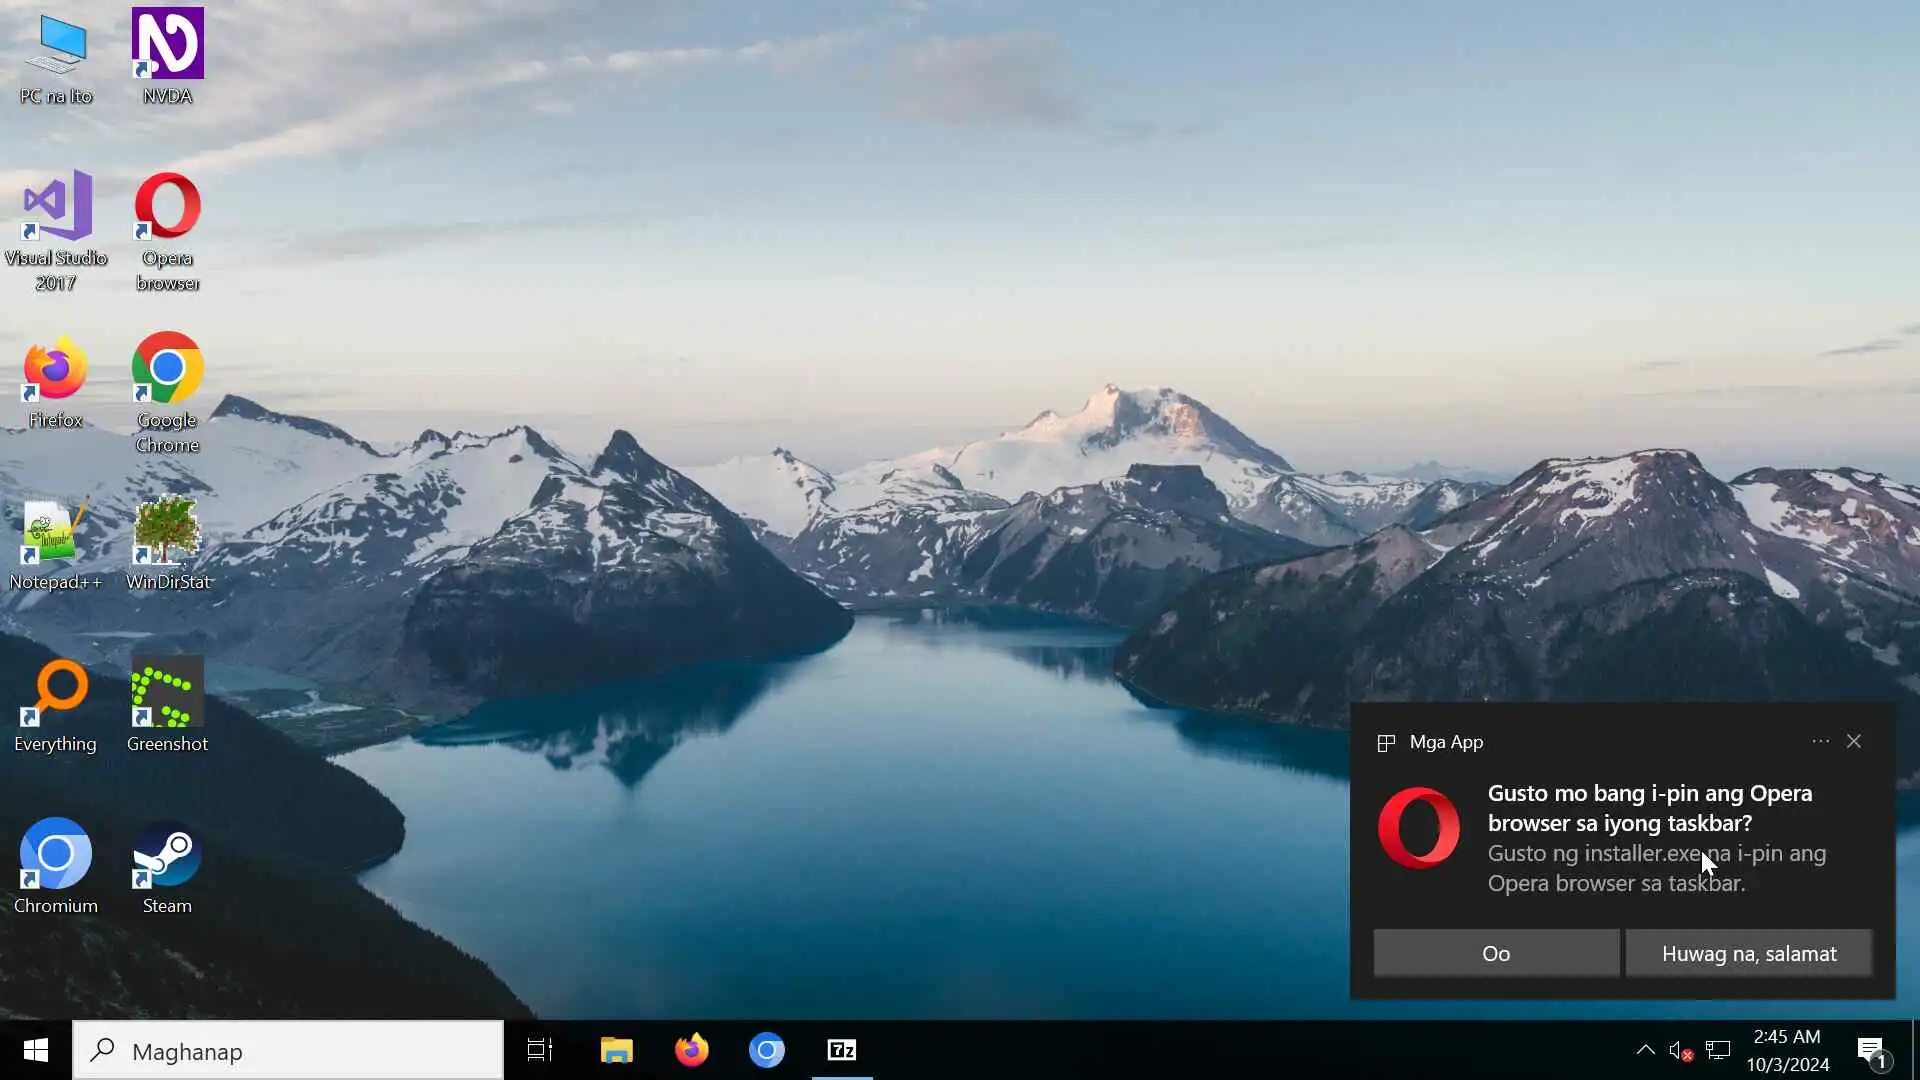Select the Visual Studio 2017 desktop icon

click(x=56, y=207)
